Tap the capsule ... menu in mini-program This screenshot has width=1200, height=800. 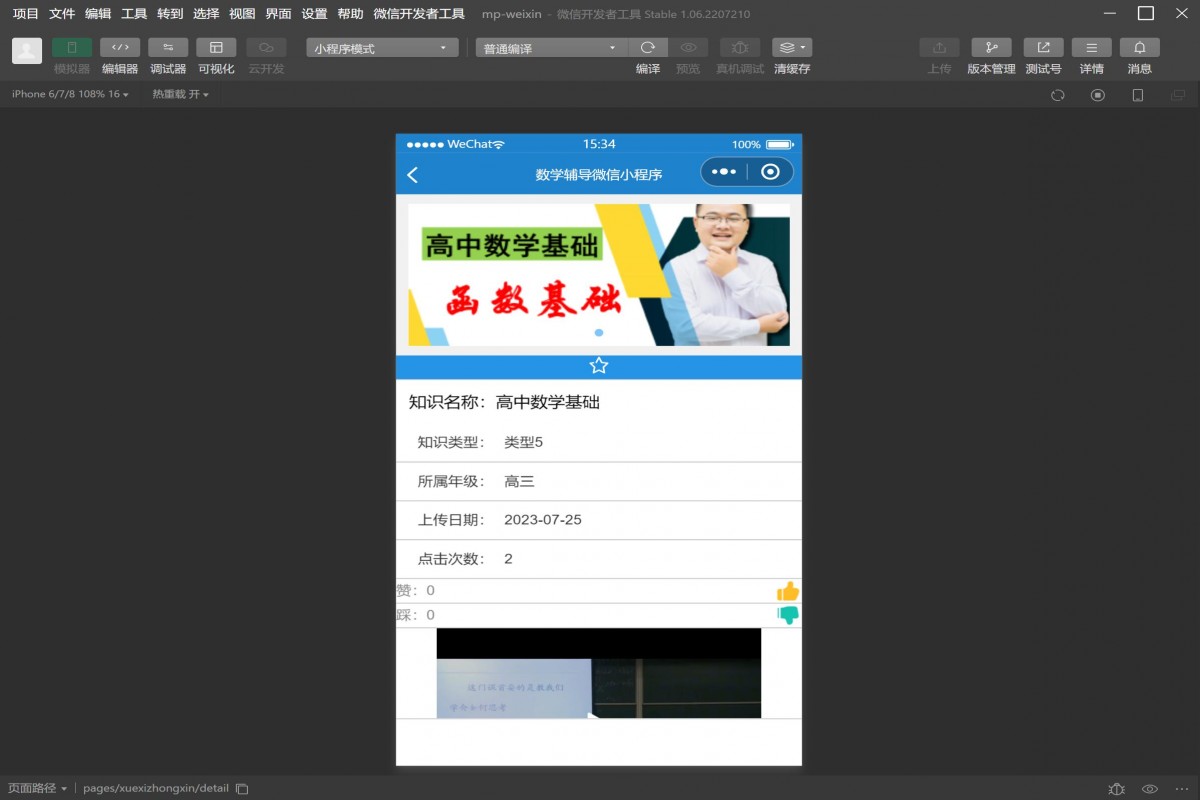723,171
